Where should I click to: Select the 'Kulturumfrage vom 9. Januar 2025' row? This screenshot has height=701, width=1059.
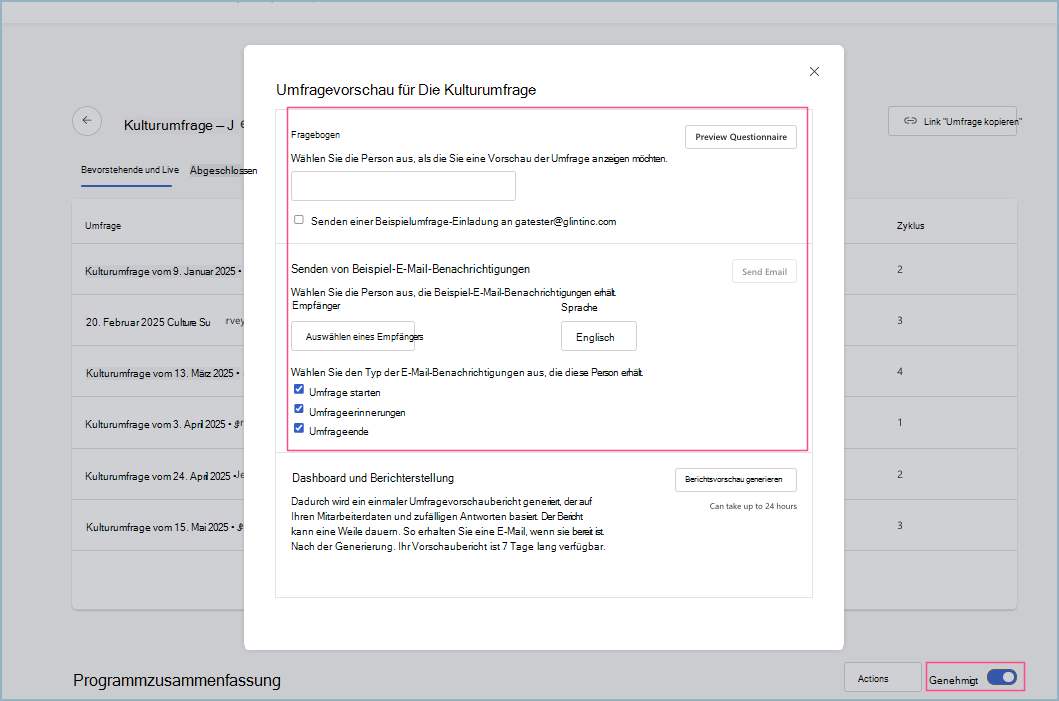coord(160,271)
